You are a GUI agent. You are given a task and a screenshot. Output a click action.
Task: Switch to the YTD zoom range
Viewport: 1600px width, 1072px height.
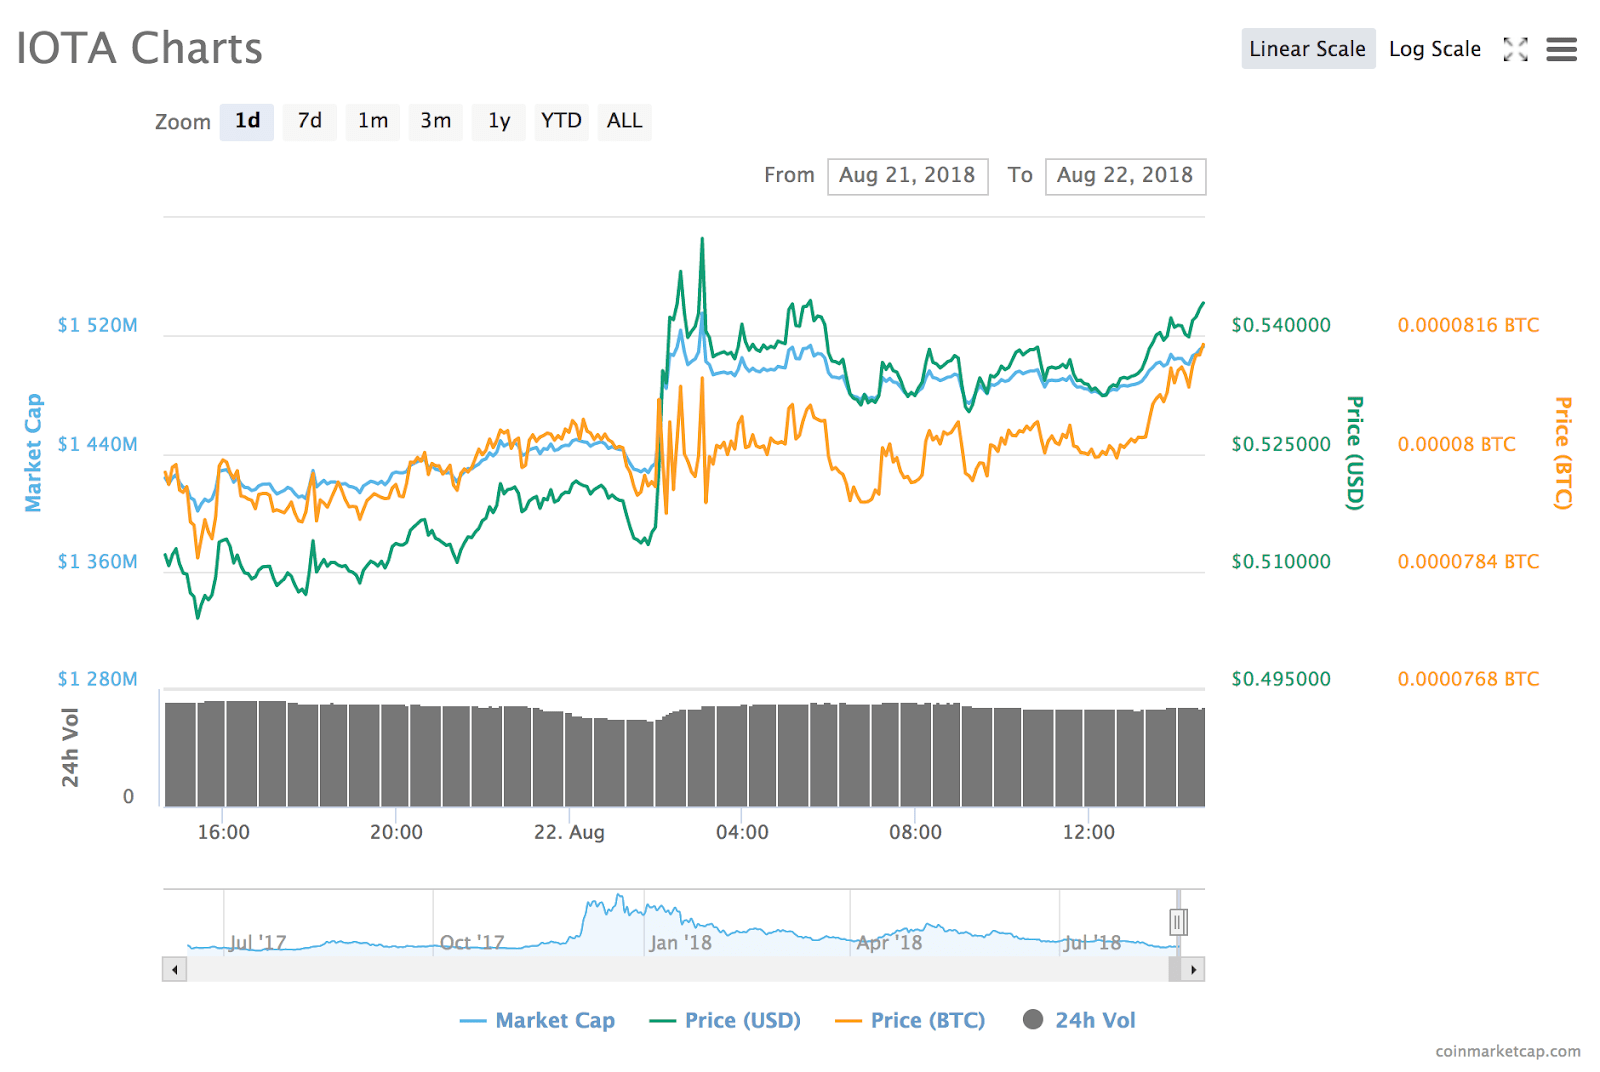tap(561, 121)
